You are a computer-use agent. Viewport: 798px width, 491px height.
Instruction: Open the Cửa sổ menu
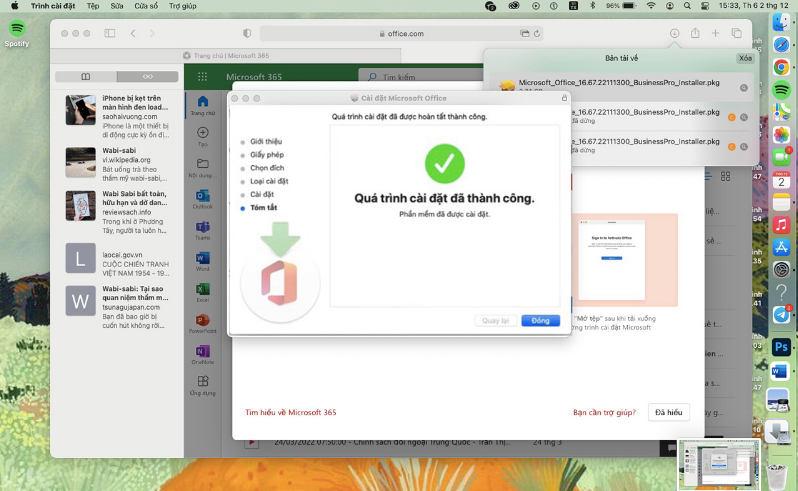coord(146,6)
